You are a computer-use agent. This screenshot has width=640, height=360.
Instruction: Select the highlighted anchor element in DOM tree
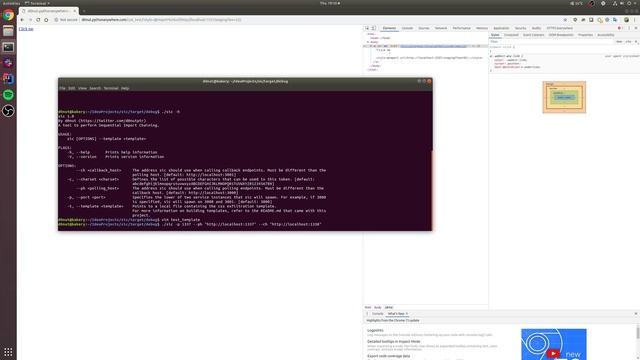tap(425, 46)
